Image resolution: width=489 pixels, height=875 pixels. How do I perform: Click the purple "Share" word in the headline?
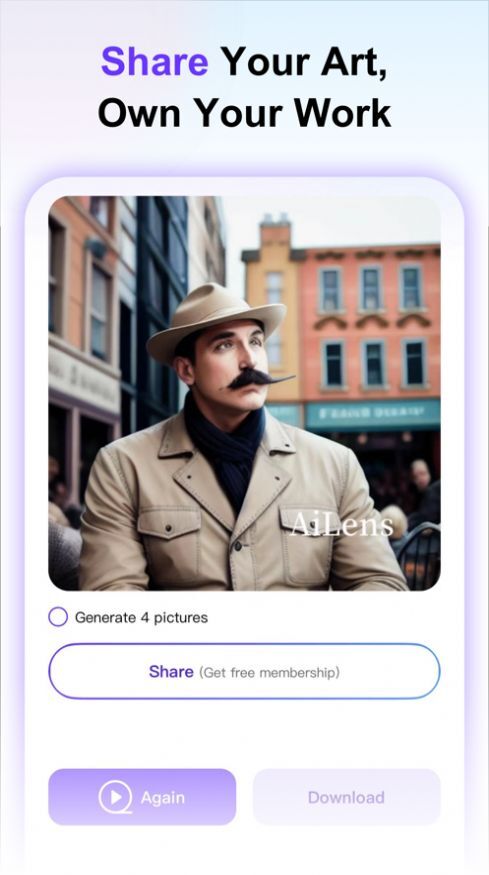click(155, 61)
